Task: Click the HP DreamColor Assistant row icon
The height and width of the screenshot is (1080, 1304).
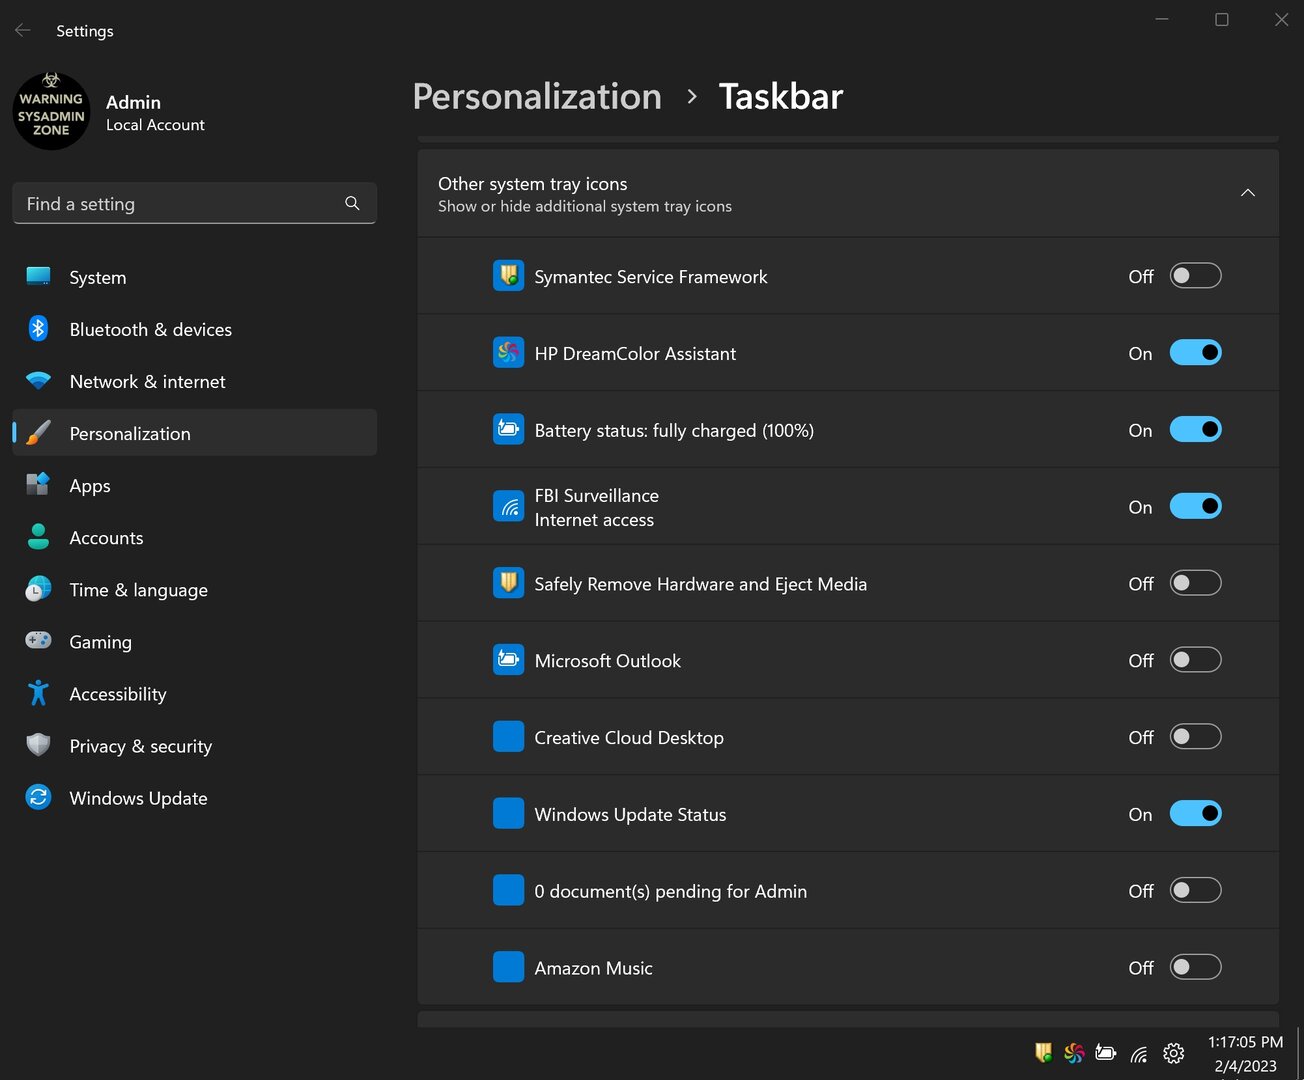Action: 508,353
